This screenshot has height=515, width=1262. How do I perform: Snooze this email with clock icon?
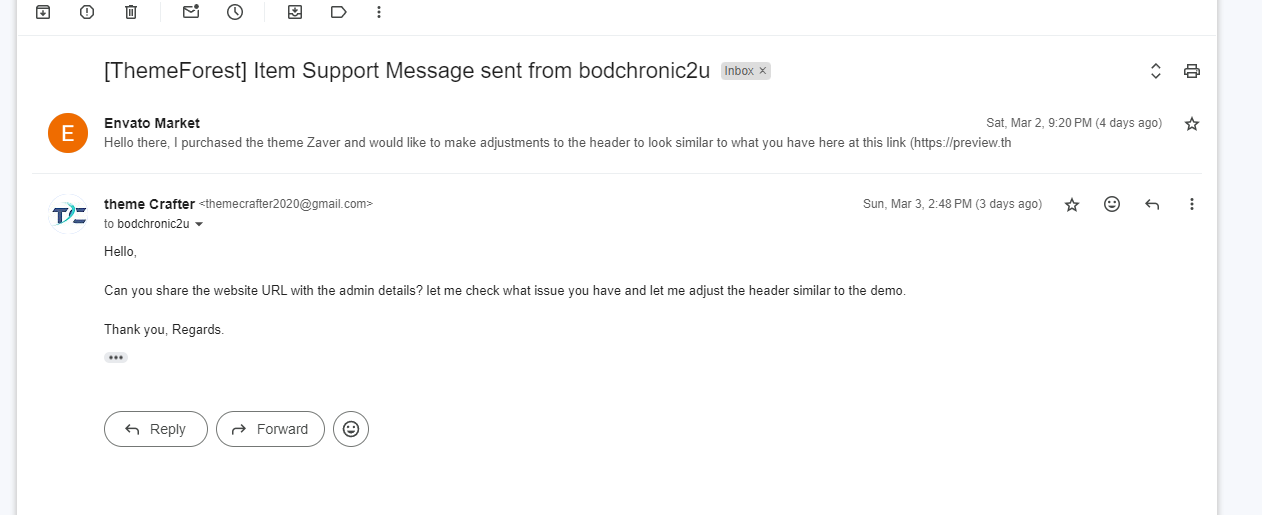[x=235, y=12]
